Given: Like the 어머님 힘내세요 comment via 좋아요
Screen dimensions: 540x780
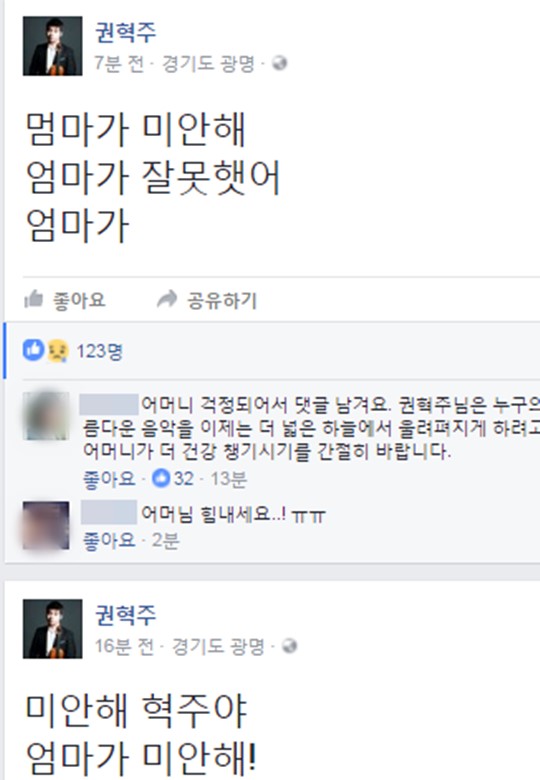Looking at the screenshot, I should coord(109,540).
